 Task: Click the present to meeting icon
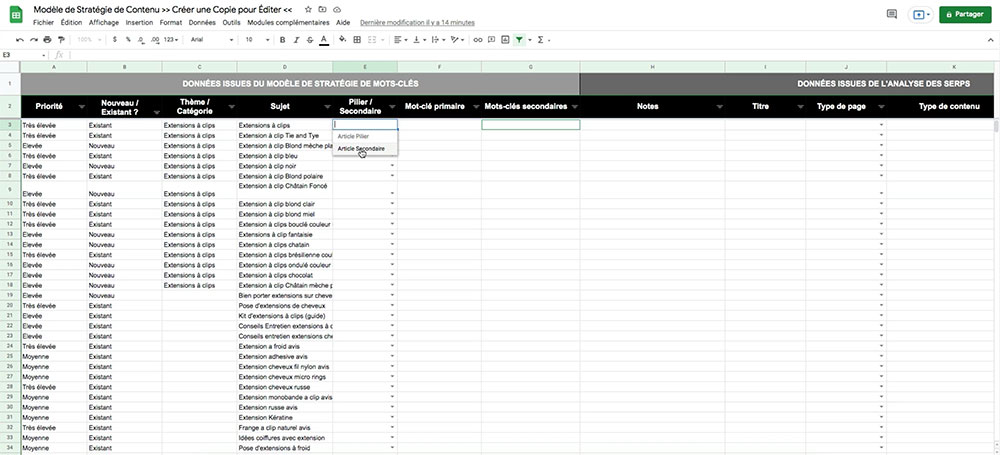[920, 14]
